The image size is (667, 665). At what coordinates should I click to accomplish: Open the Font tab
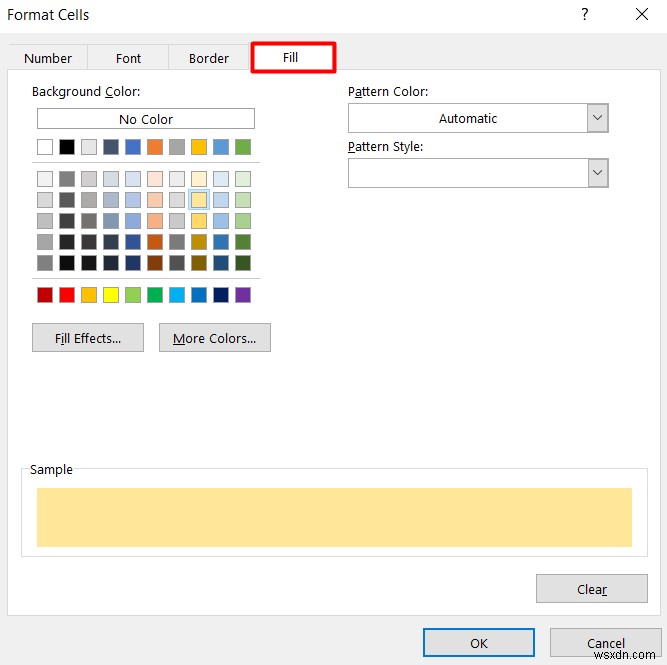(x=128, y=58)
